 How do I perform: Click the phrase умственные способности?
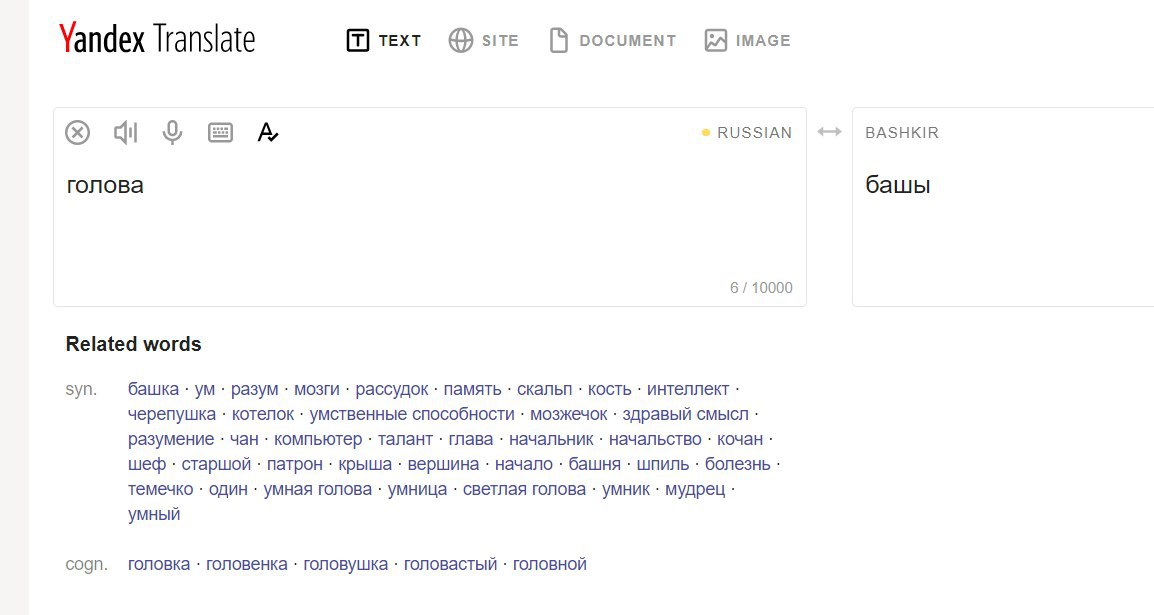click(412, 414)
